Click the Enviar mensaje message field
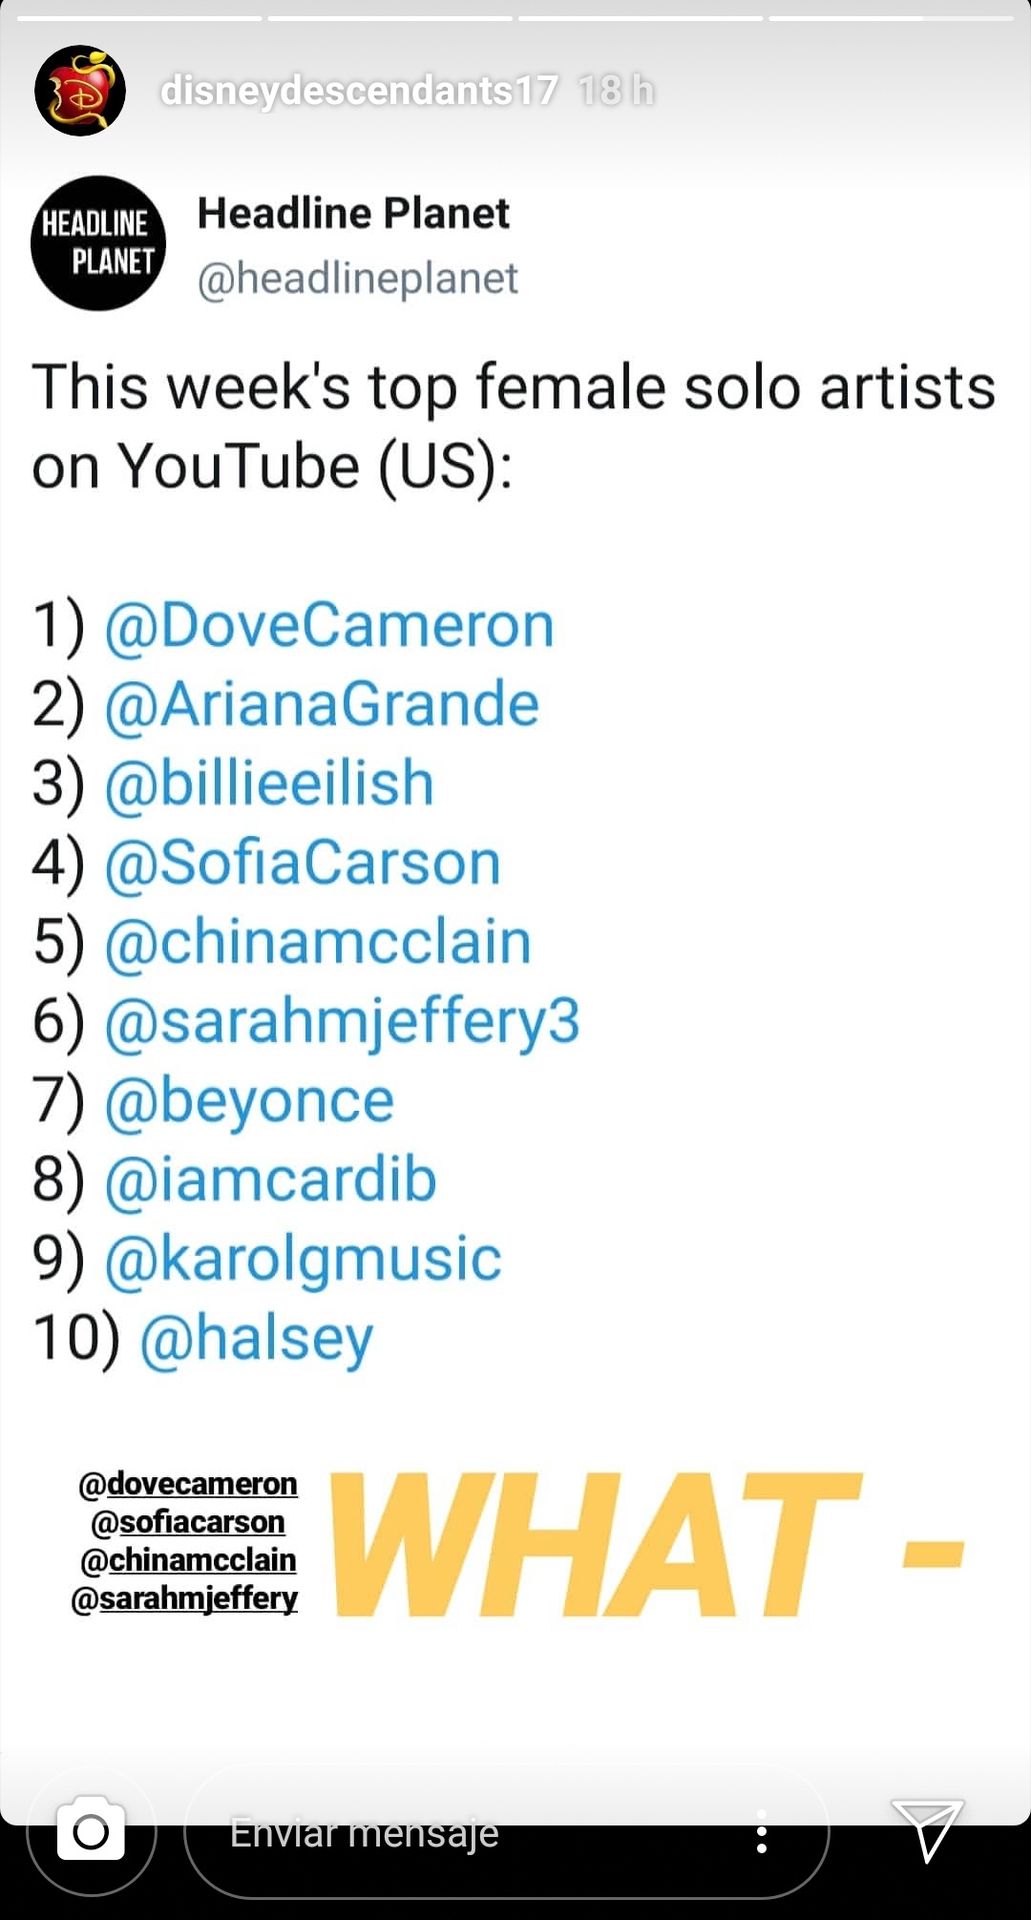This screenshot has height=1920, width=1031. pyautogui.click(x=506, y=1832)
